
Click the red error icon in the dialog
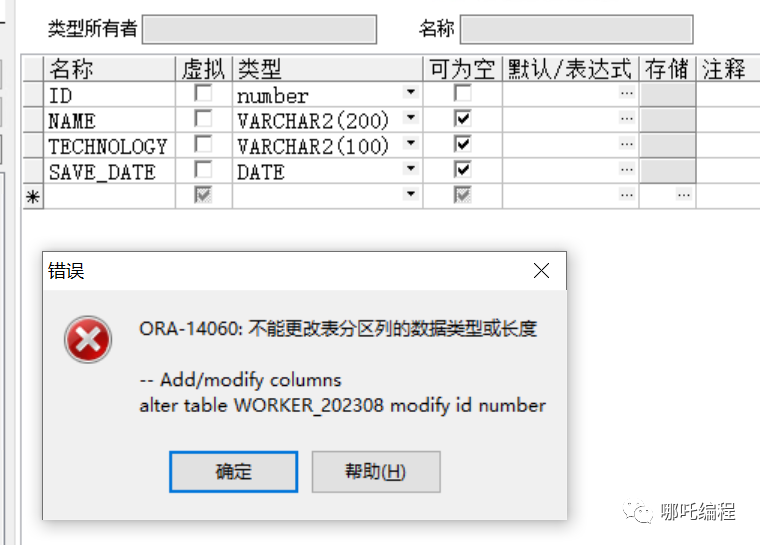pos(88,339)
